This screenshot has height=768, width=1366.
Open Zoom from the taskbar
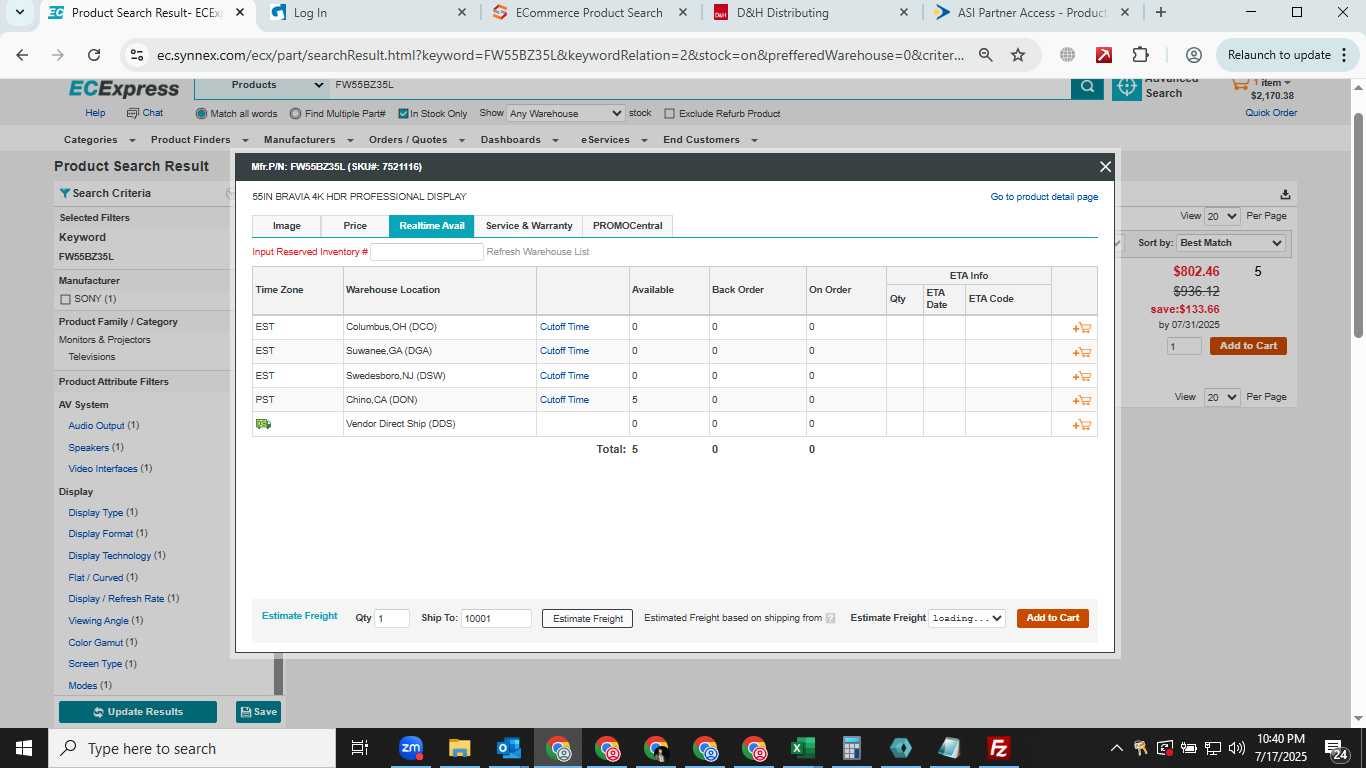point(410,748)
